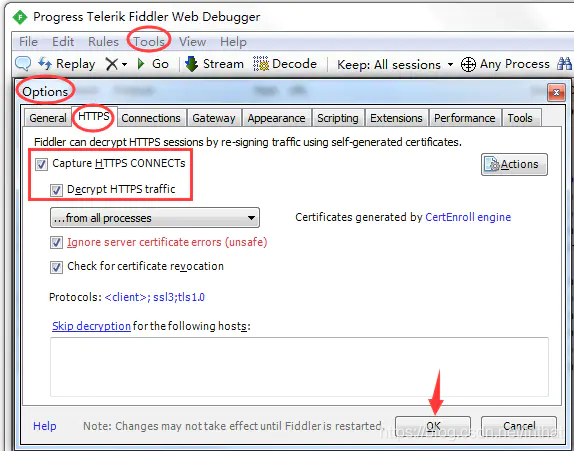Screen dimensions: 574x451
Task: Click the comment speech bubble icon
Action: coord(23,64)
